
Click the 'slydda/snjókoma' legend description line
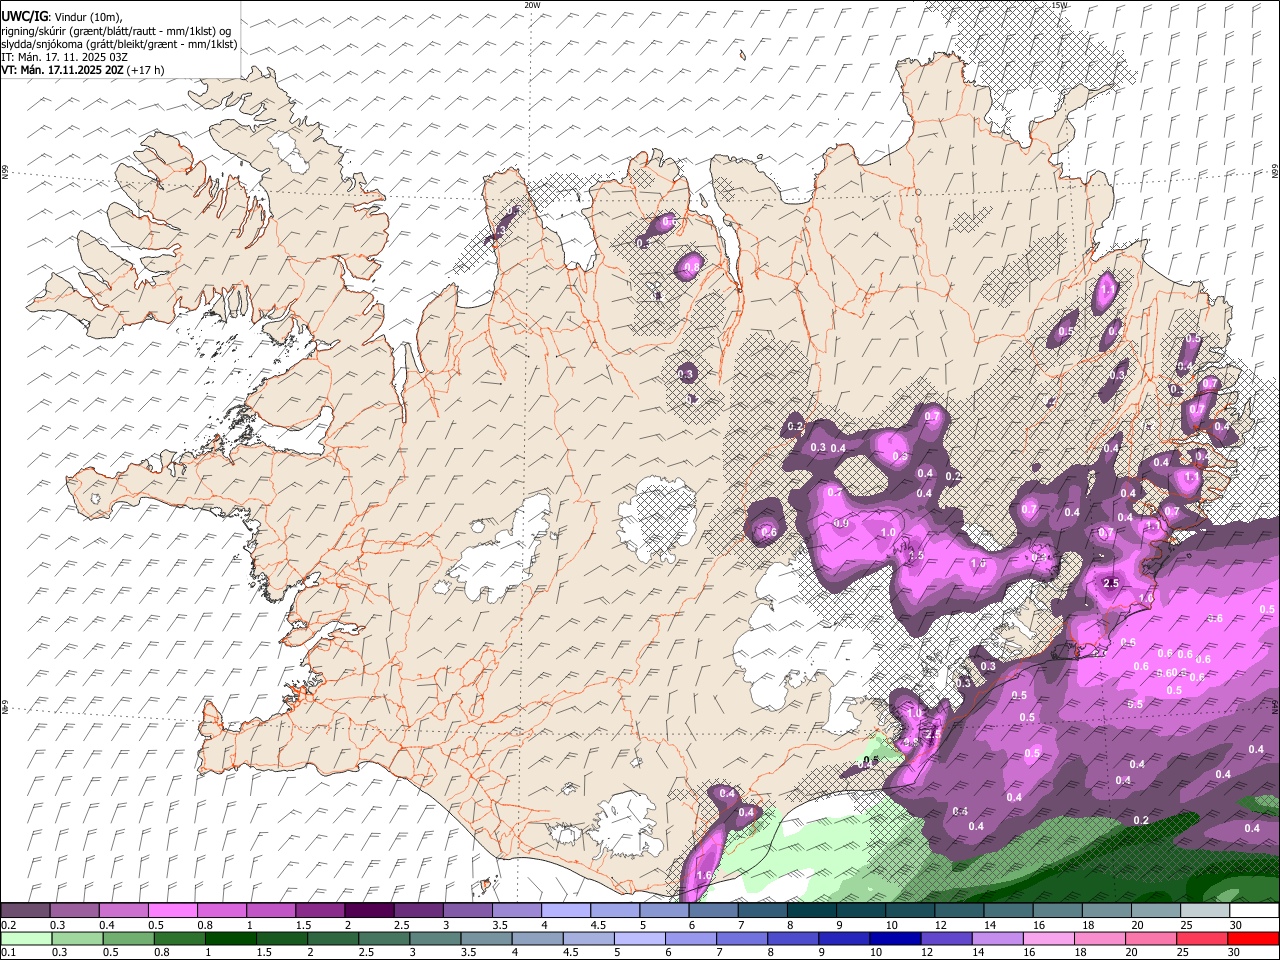click(x=119, y=44)
